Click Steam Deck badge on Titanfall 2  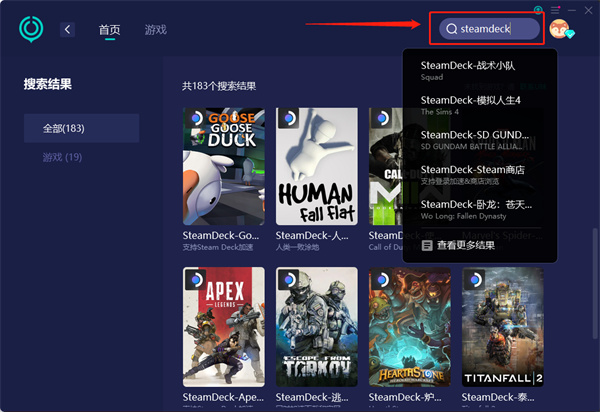(x=475, y=280)
